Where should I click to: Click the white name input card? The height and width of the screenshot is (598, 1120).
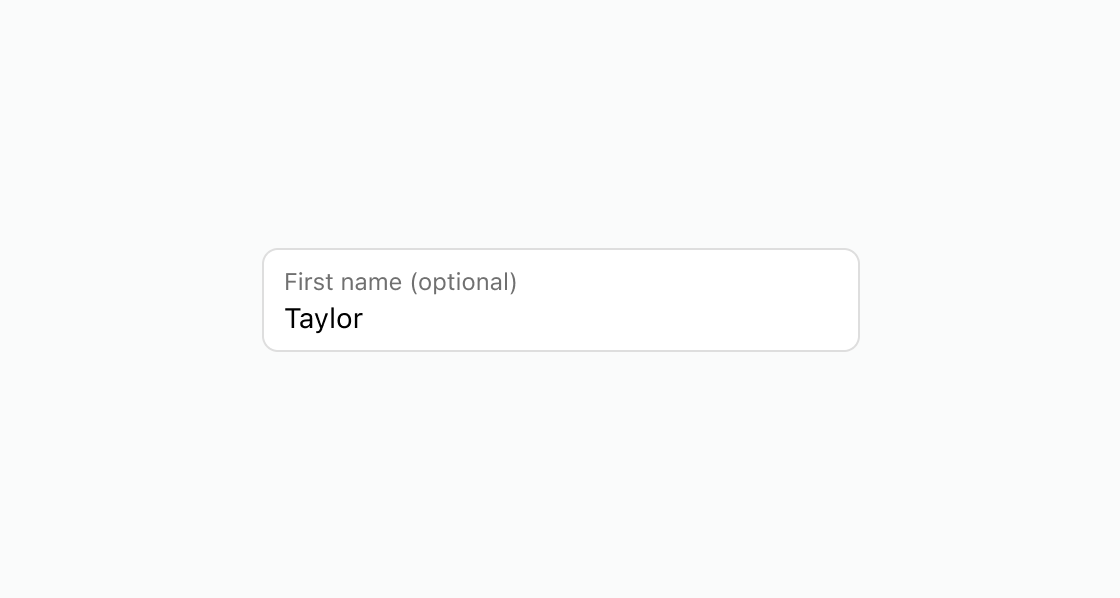pyautogui.click(x=560, y=300)
